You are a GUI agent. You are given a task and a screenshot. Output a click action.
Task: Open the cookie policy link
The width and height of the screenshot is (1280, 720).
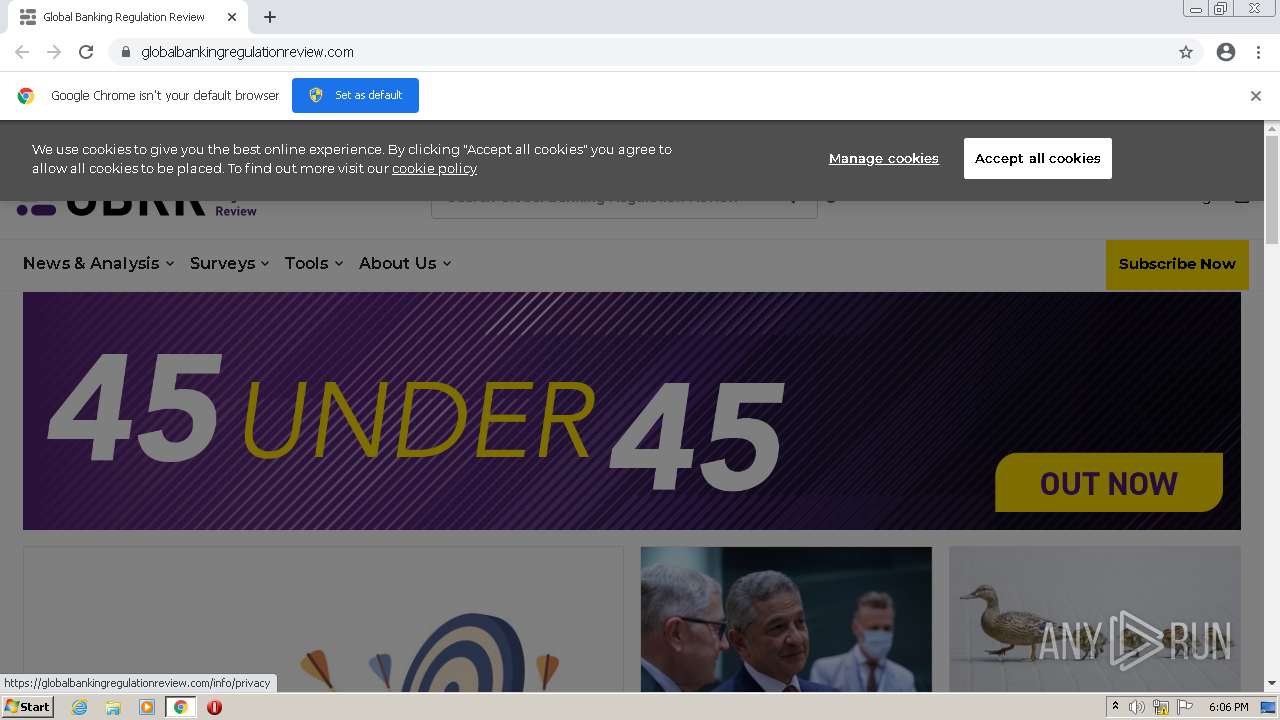point(434,168)
